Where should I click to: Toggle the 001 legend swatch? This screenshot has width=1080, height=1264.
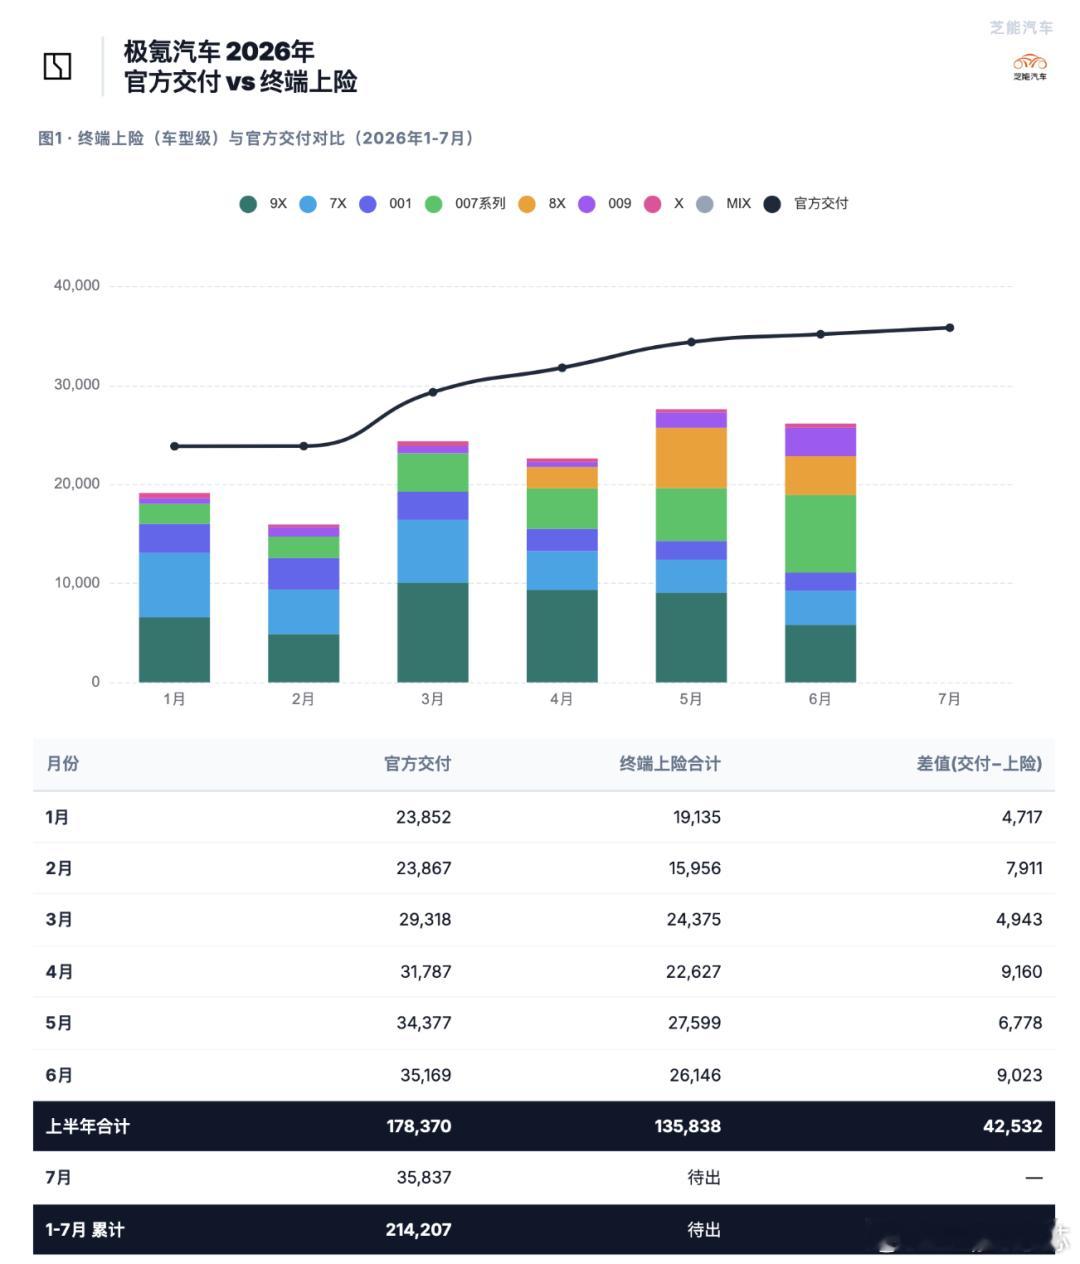point(368,204)
